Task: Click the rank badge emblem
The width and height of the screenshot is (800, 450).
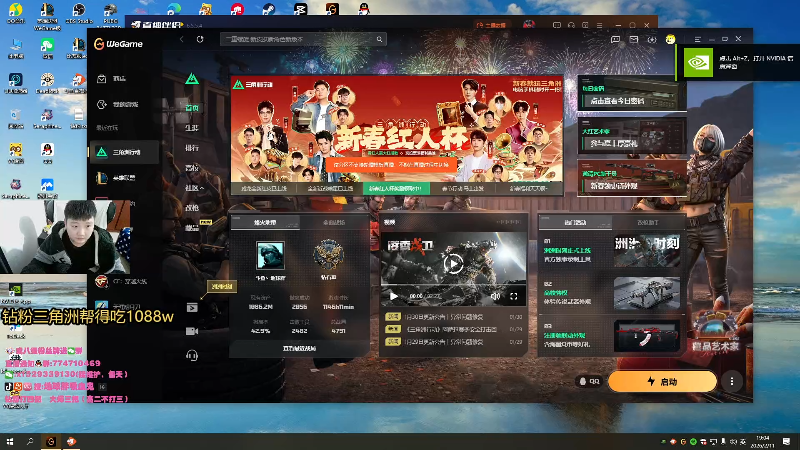Action: pyautogui.click(x=328, y=255)
